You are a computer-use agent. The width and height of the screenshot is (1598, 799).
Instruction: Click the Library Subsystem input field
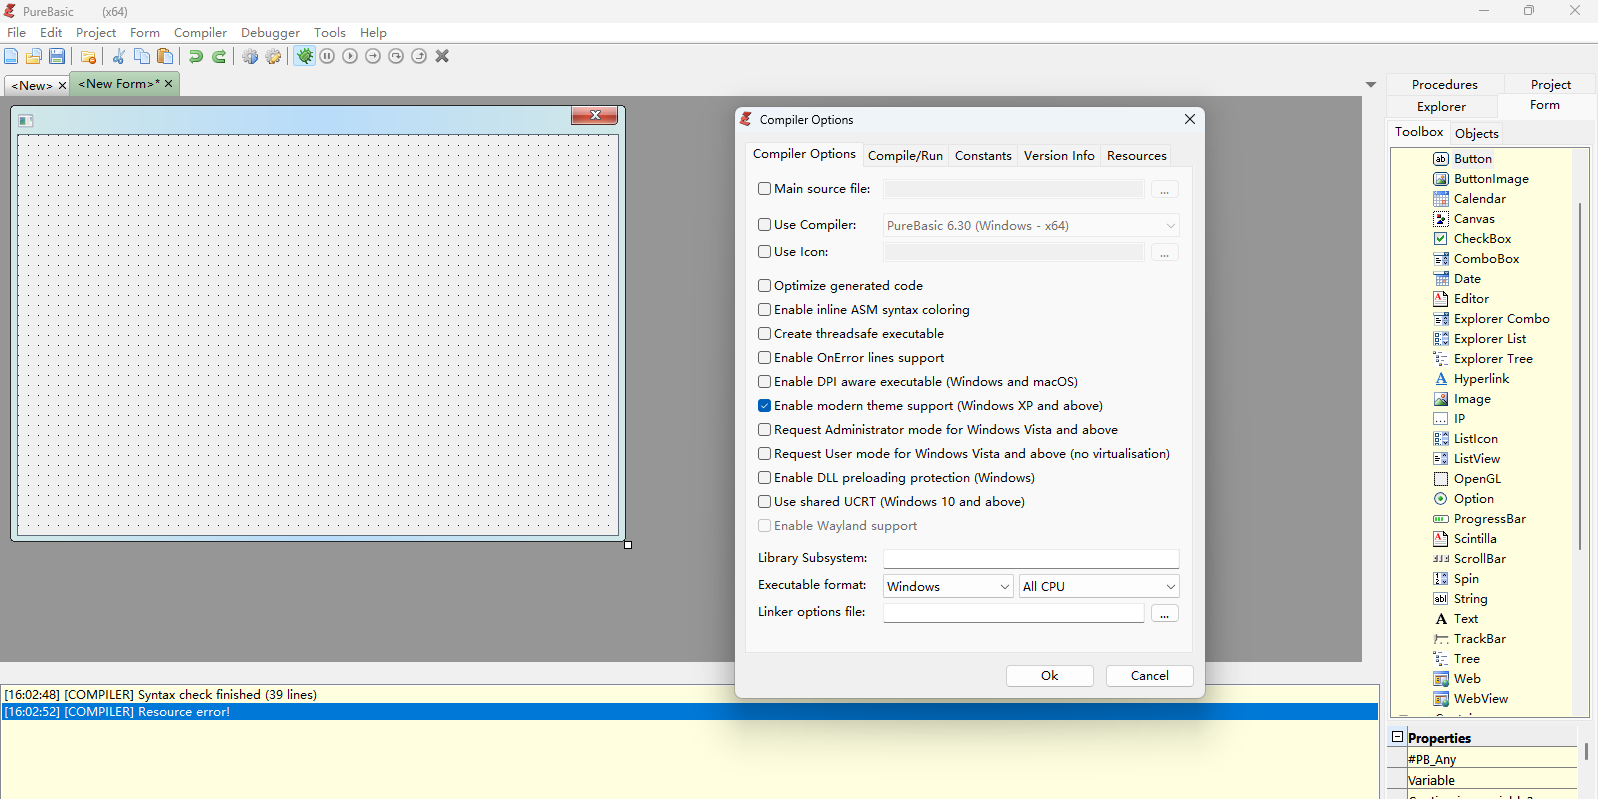tap(1030, 559)
